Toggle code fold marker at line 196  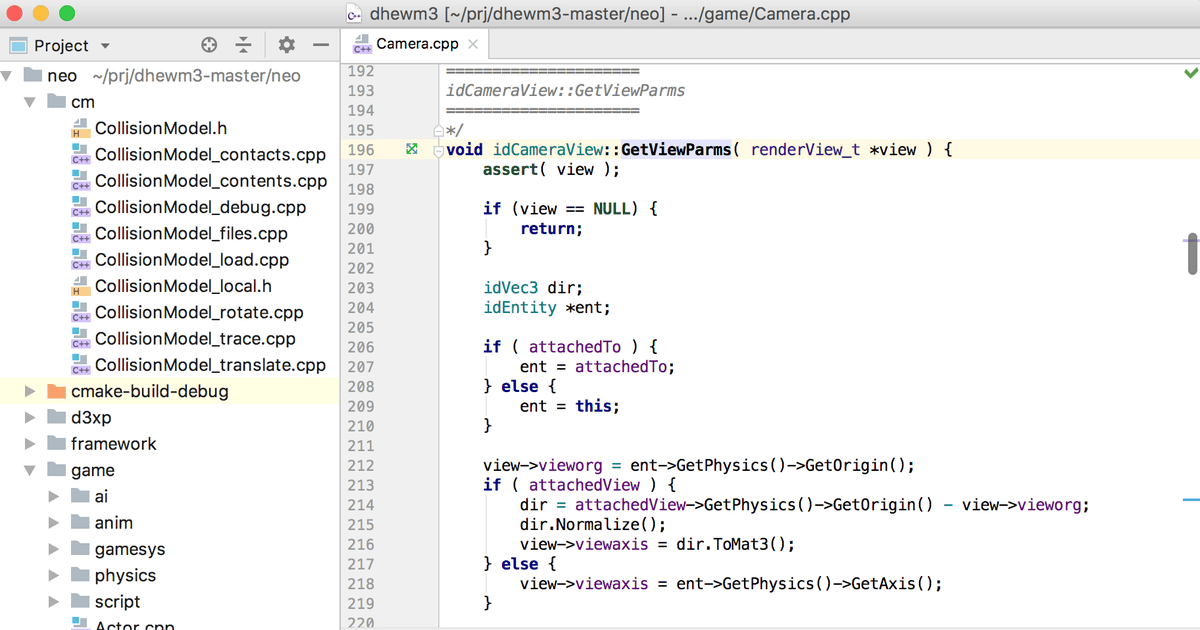point(438,151)
